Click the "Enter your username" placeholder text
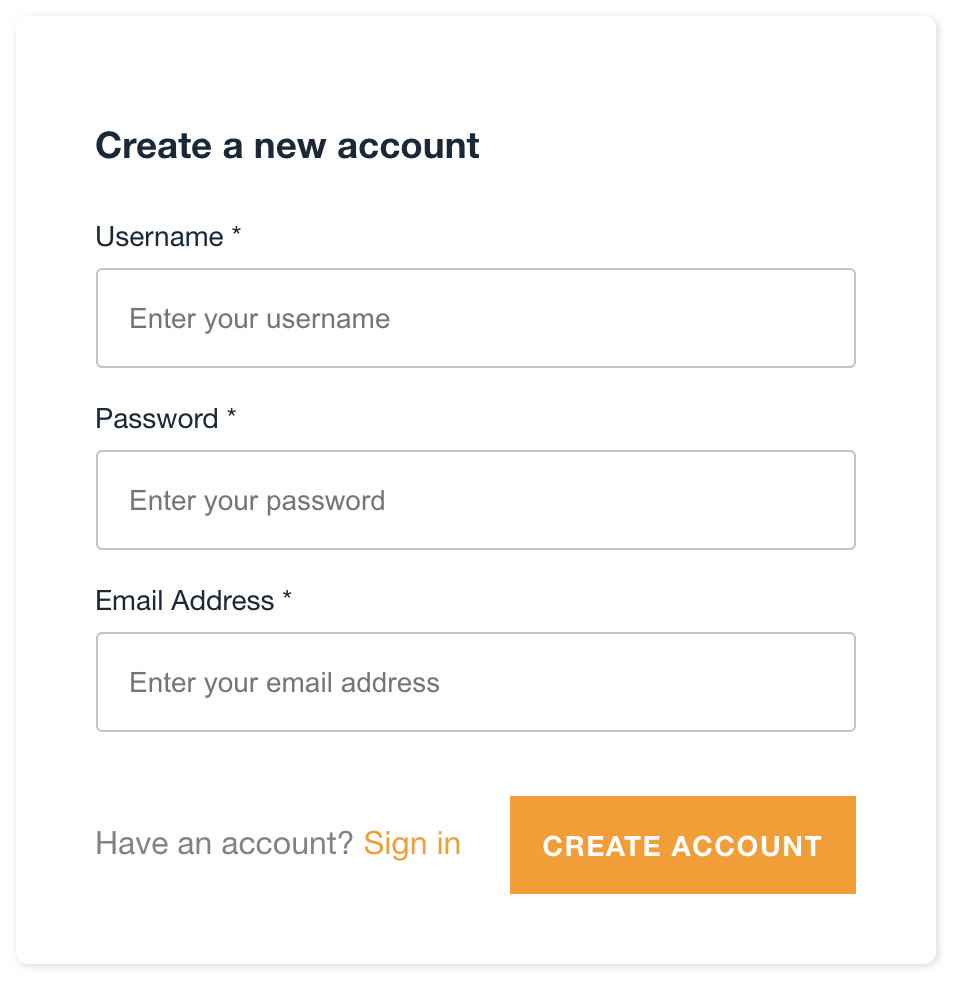Screen dimensions: 954x982 [260, 319]
